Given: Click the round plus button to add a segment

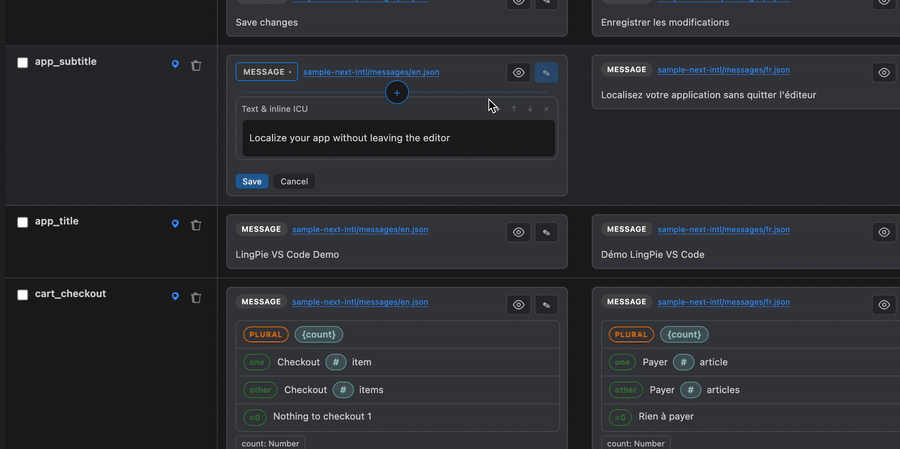Looking at the screenshot, I should (x=397, y=92).
